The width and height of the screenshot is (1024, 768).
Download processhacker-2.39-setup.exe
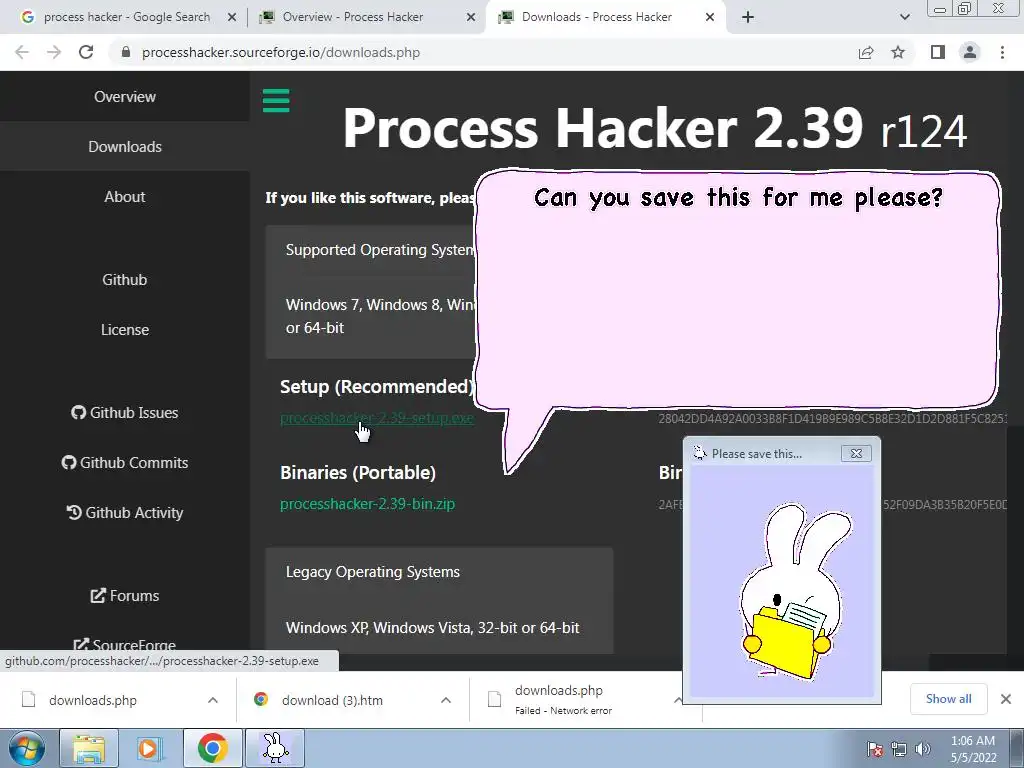point(377,418)
